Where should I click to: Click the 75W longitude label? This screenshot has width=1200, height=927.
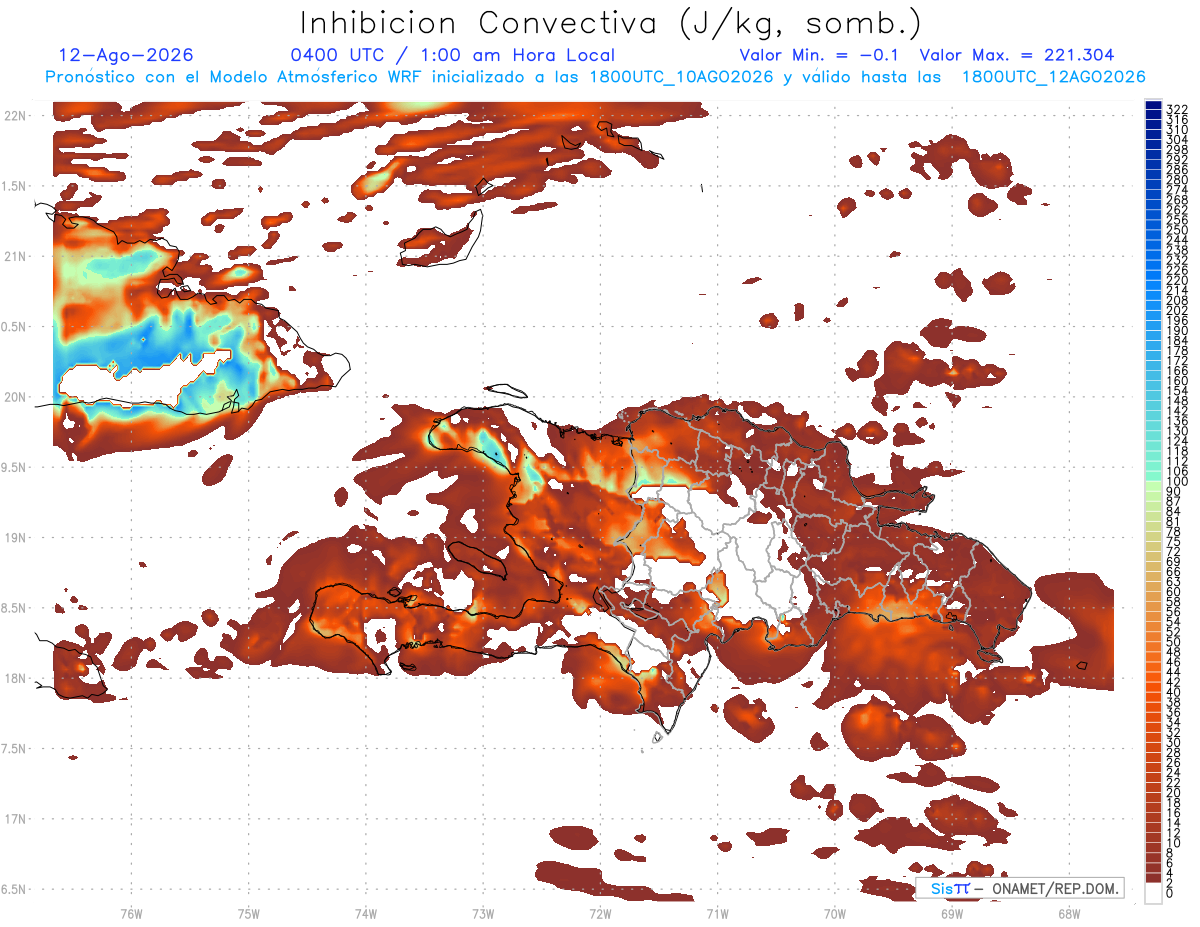(249, 912)
